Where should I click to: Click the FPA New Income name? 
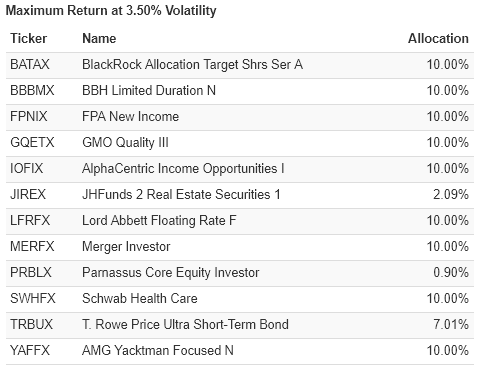click(x=130, y=116)
